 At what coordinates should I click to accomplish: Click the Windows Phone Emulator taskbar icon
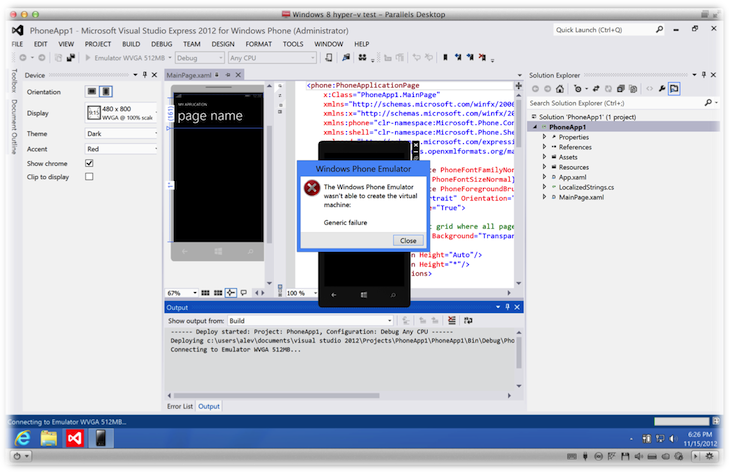[101, 439]
